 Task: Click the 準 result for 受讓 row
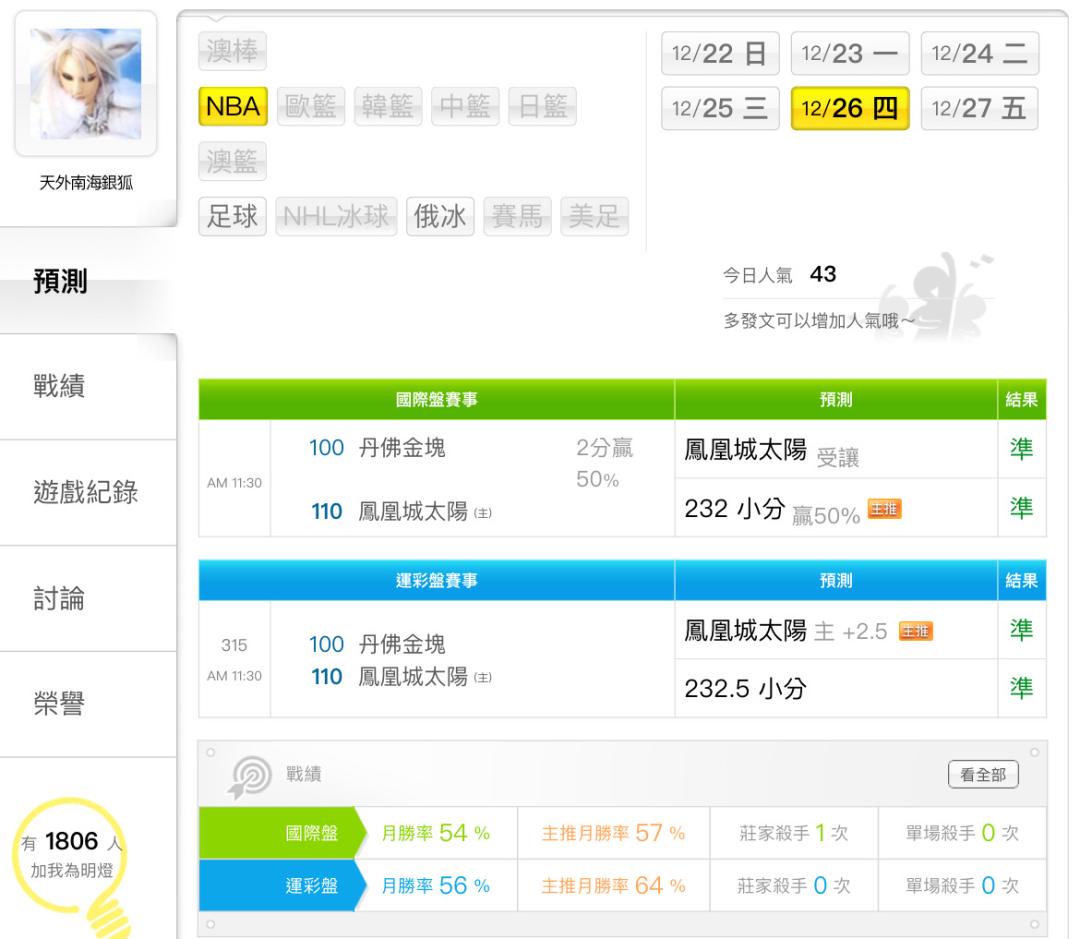click(x=1021, y=449)
